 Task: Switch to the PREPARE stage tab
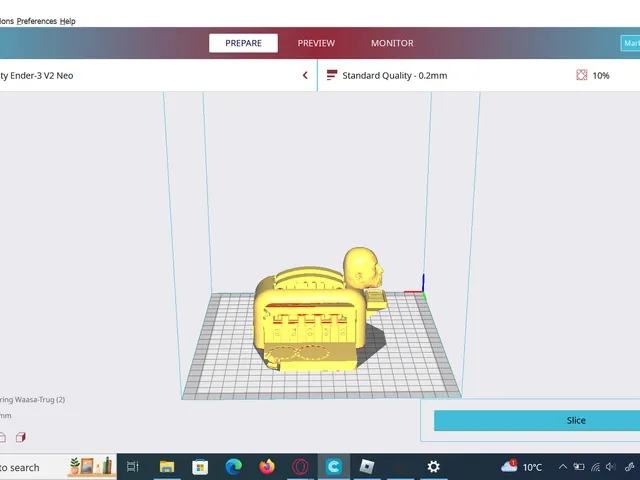[243, 43]
